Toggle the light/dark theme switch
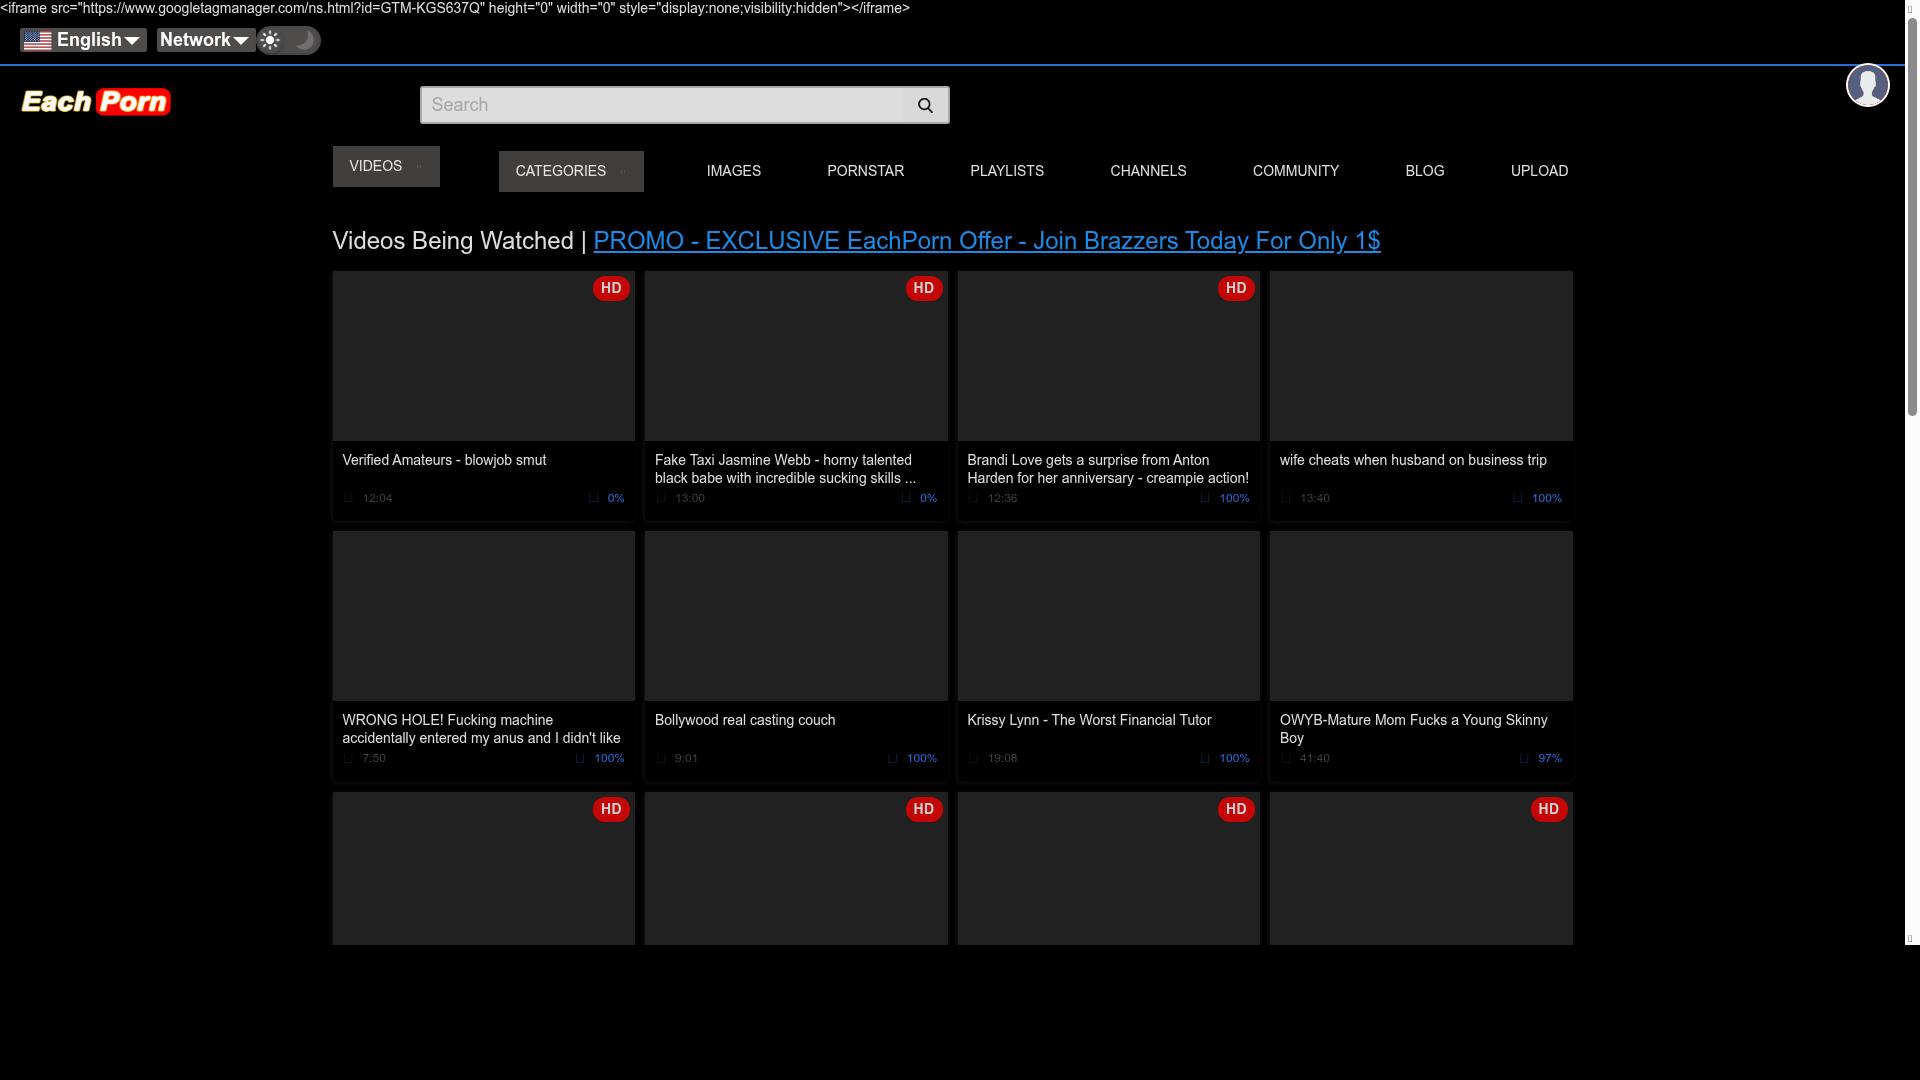 point(288,40)
